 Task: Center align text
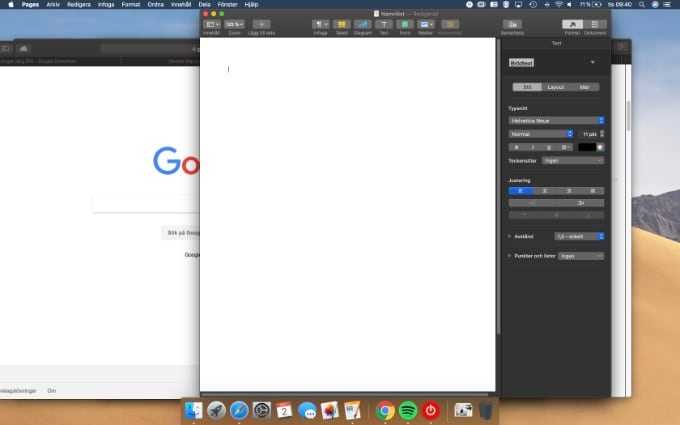click(x=545, y=191)
